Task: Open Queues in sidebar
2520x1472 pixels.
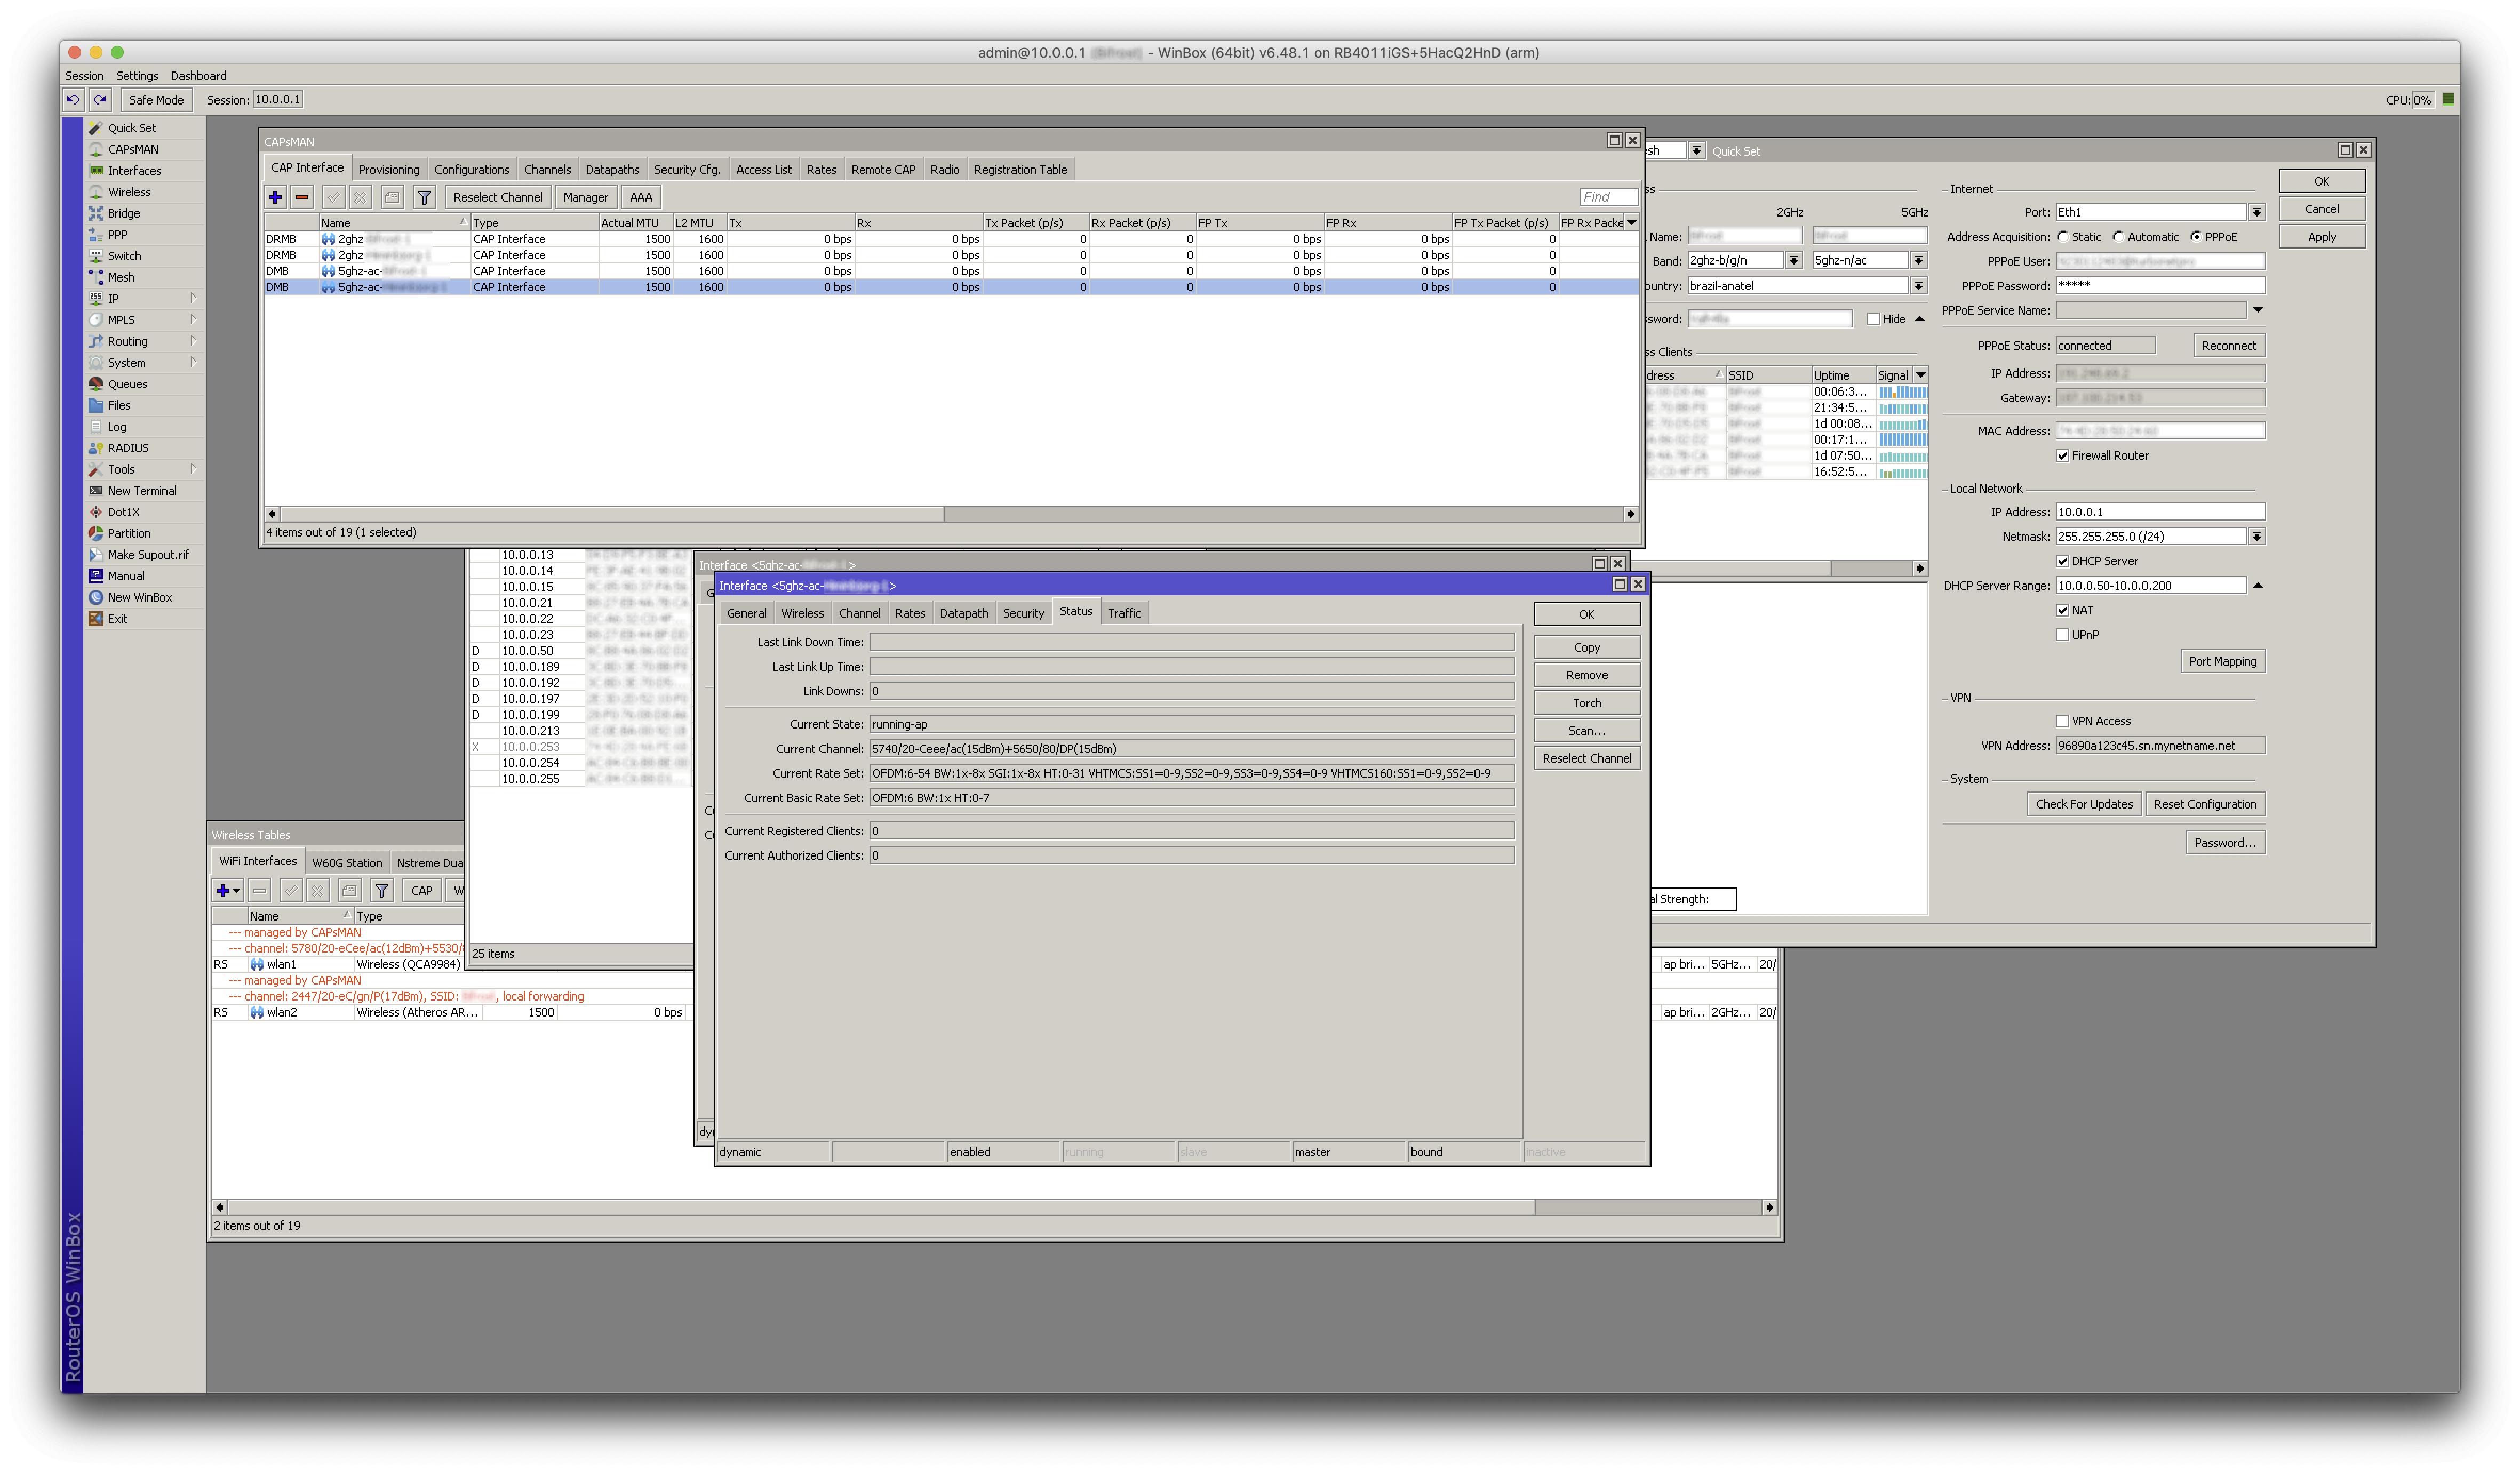Action: [x=127, y=384]
